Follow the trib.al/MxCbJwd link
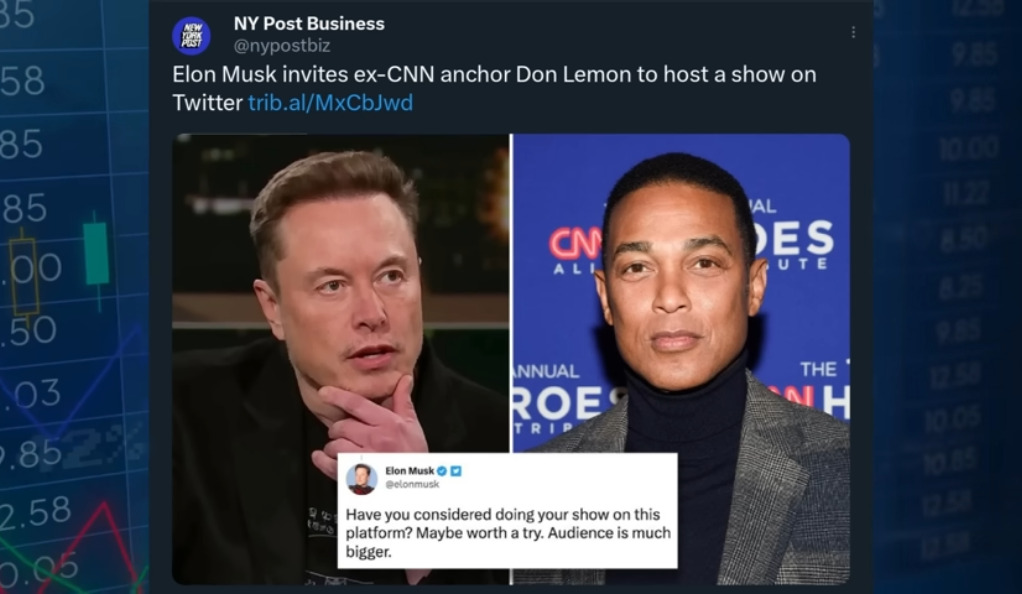The width and height of the screenshot is (1022, 594). [330, 102]
